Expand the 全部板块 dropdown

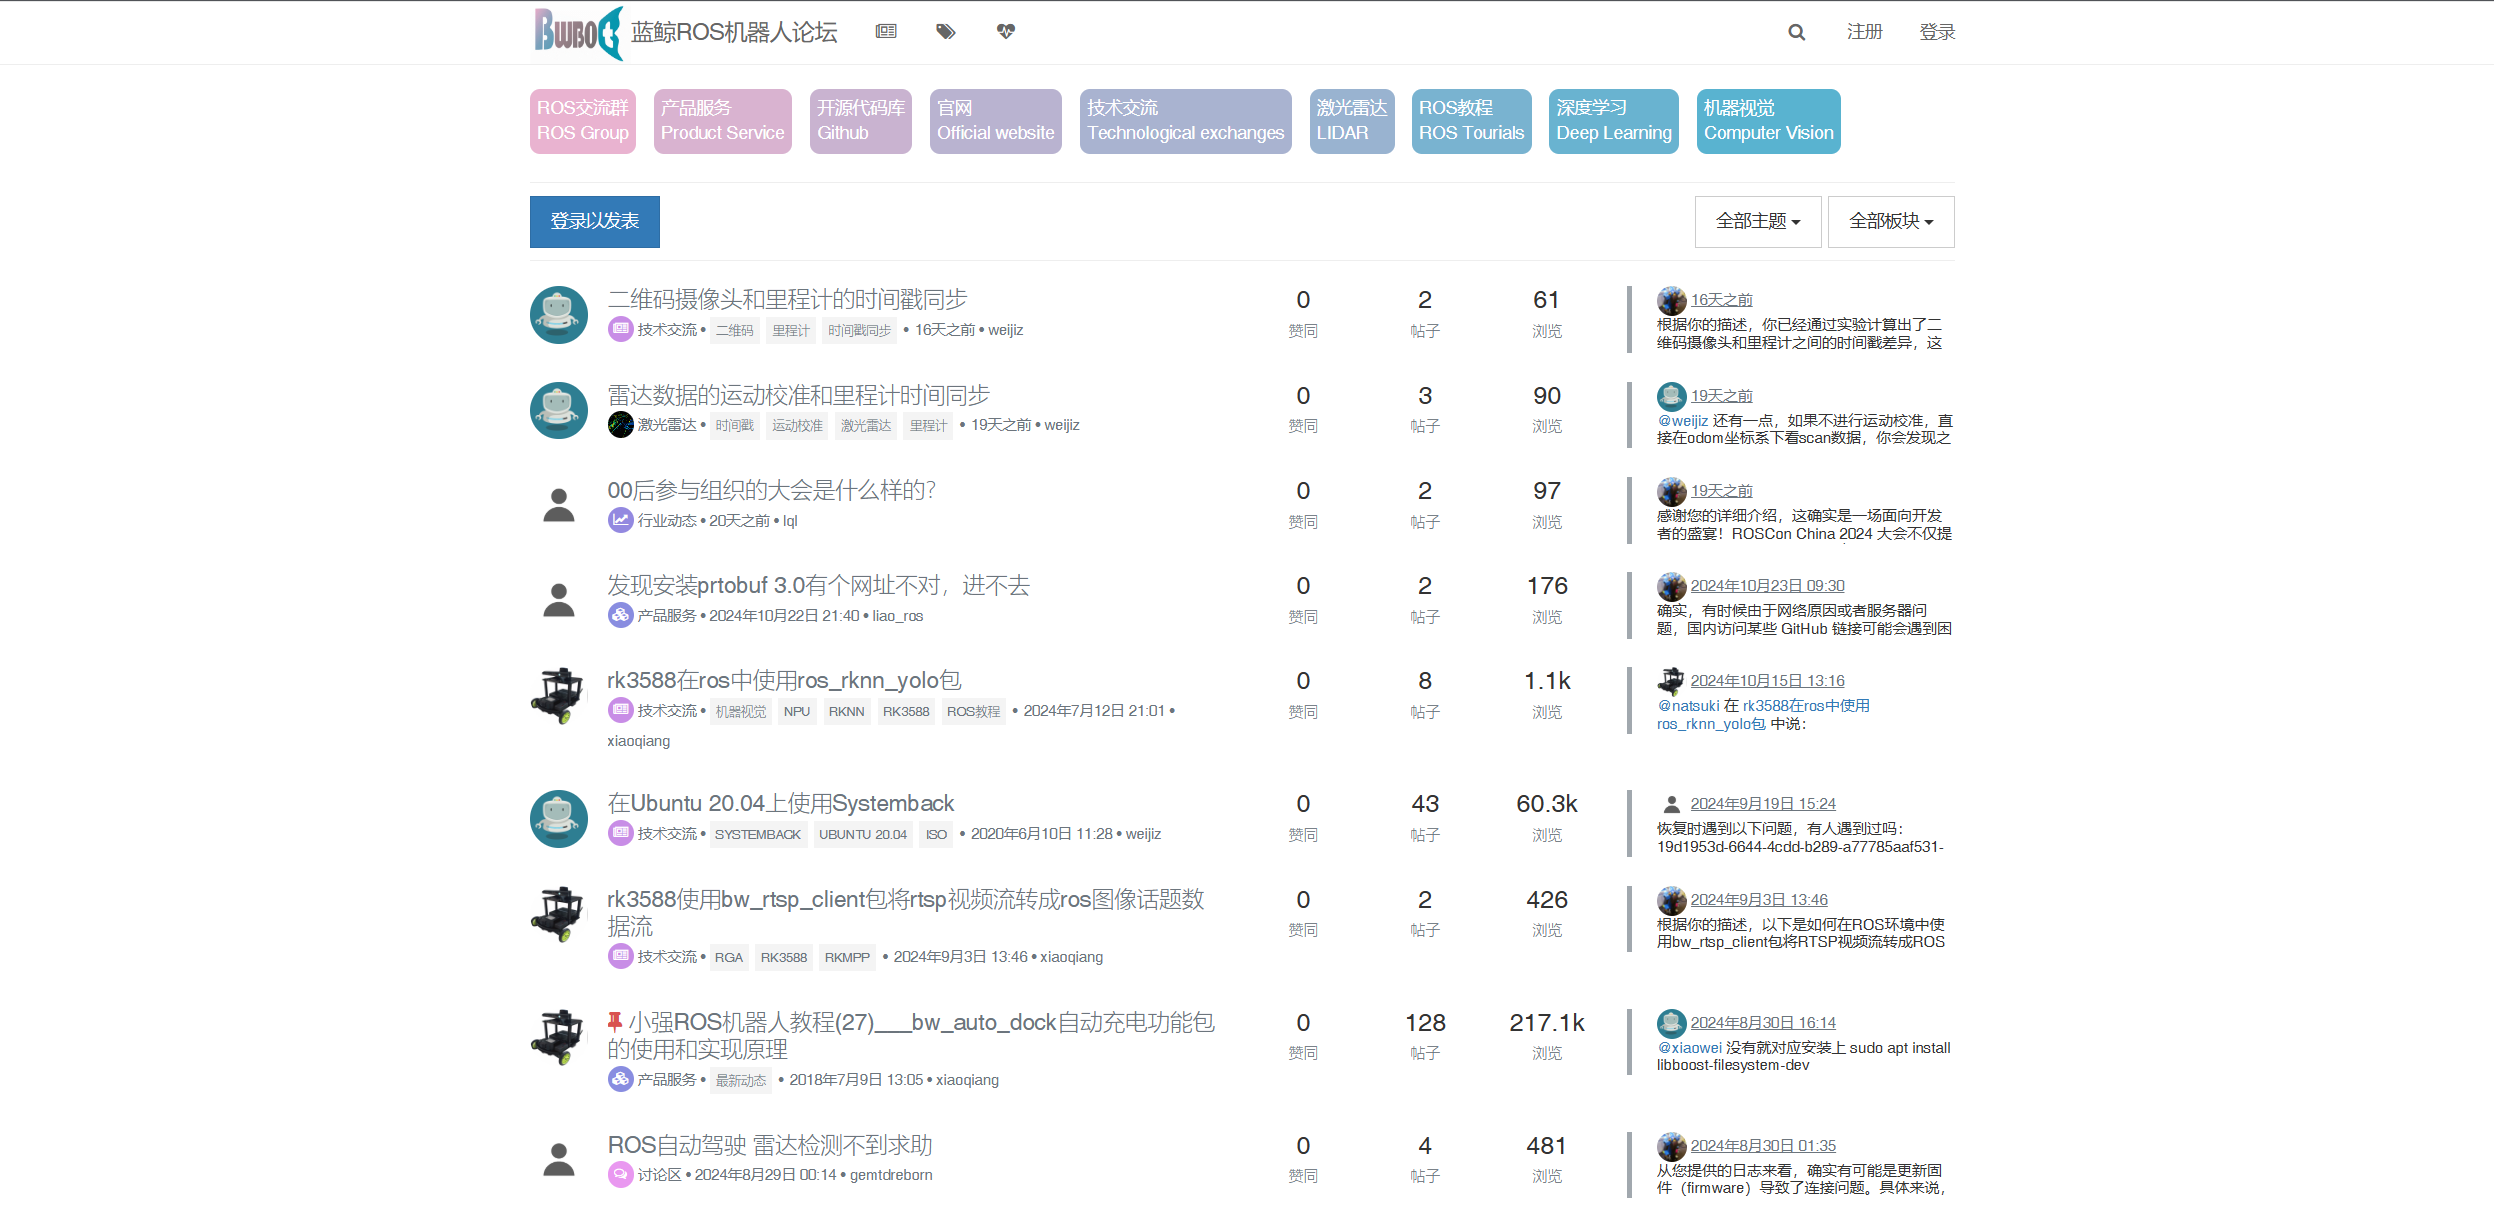coord(1890,221)
